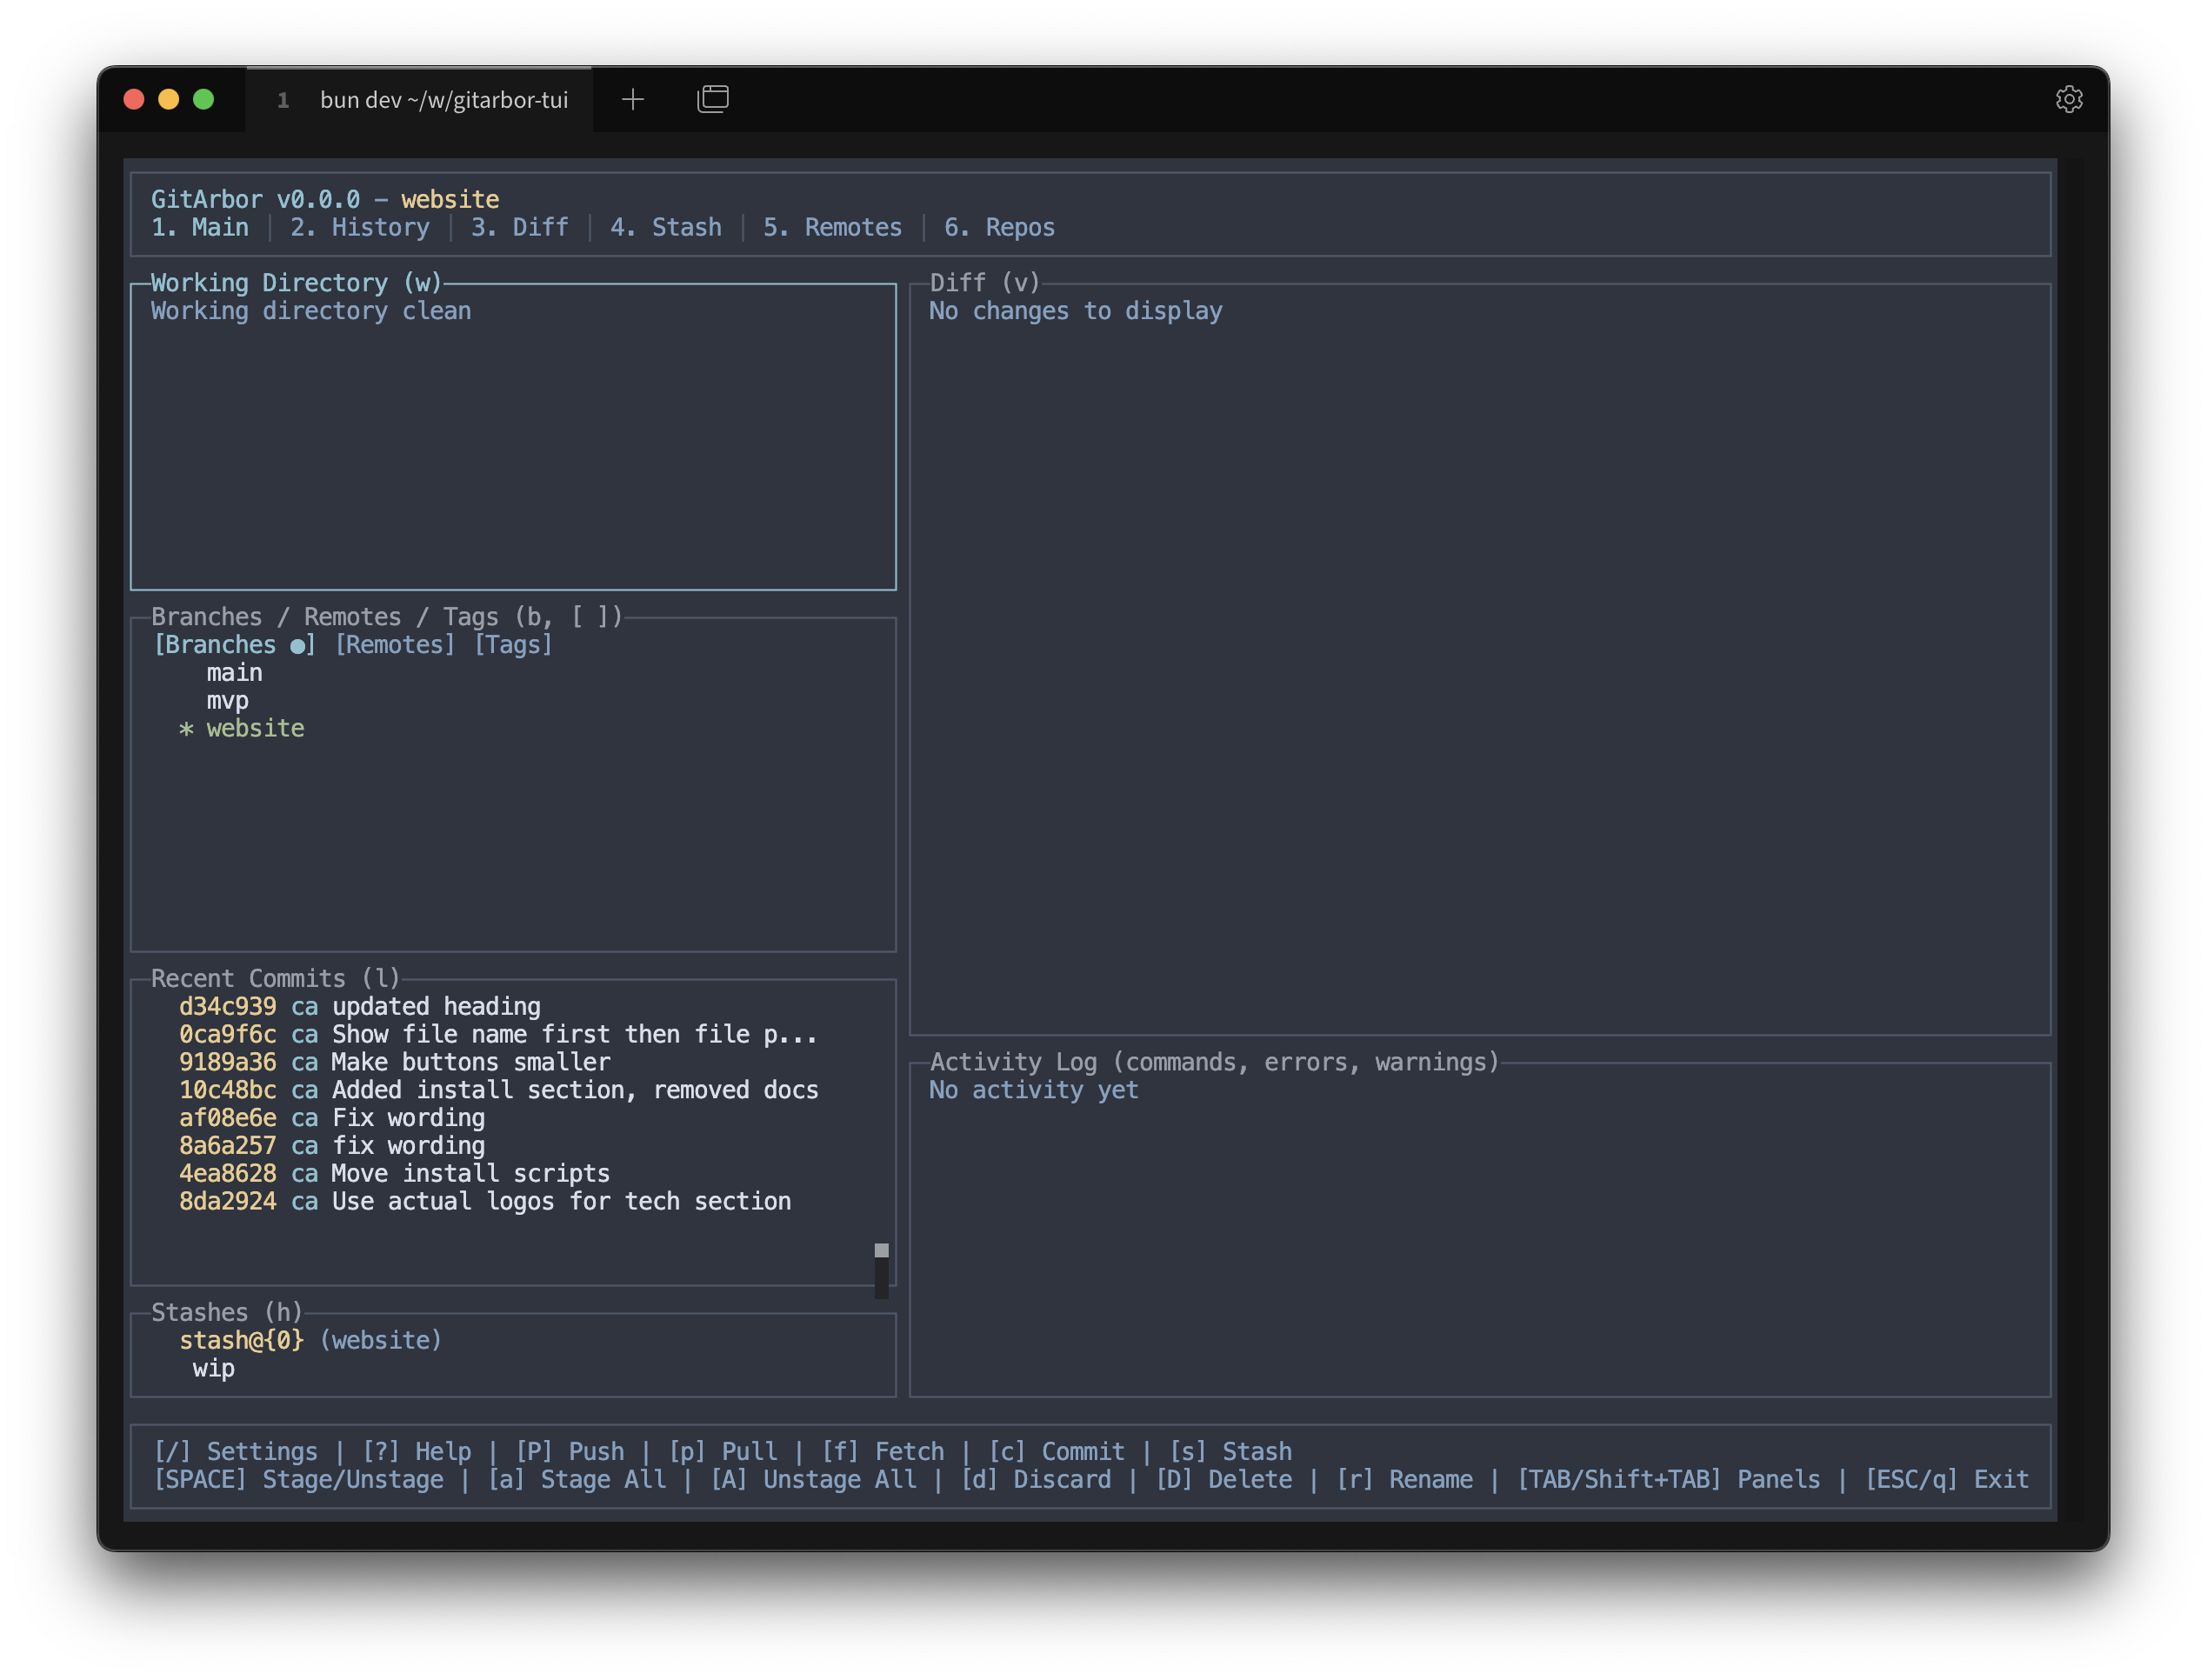Open a new terminal tab with the plus icon
2207x1680 pixels.
(x=633, y=99)
